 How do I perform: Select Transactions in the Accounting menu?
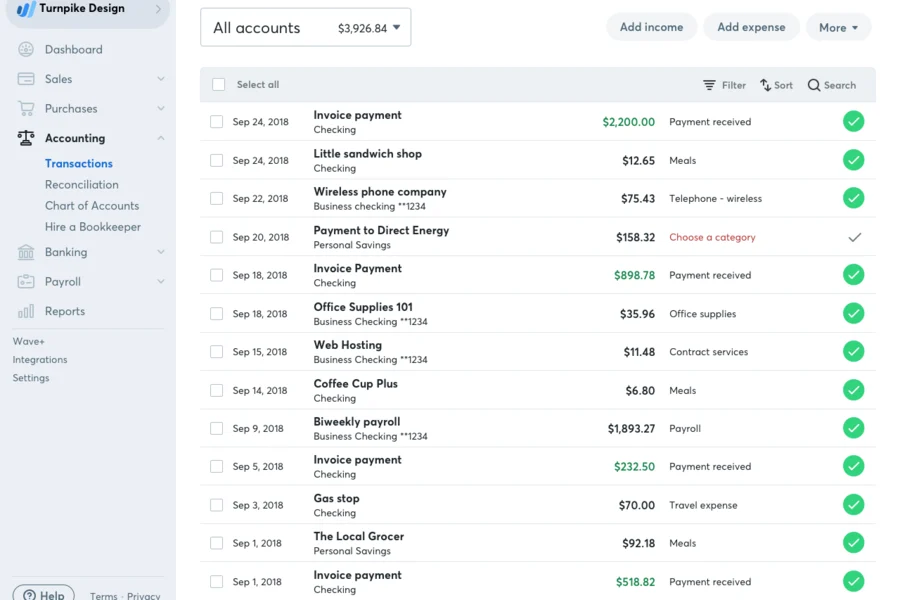(x=78, y=163)
